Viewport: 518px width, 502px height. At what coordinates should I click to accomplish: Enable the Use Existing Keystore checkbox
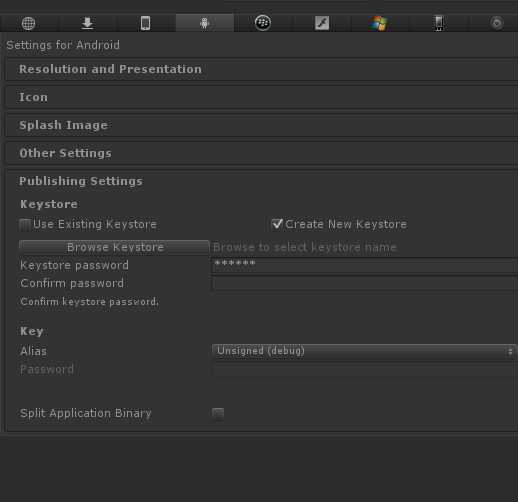pos(25,225)
